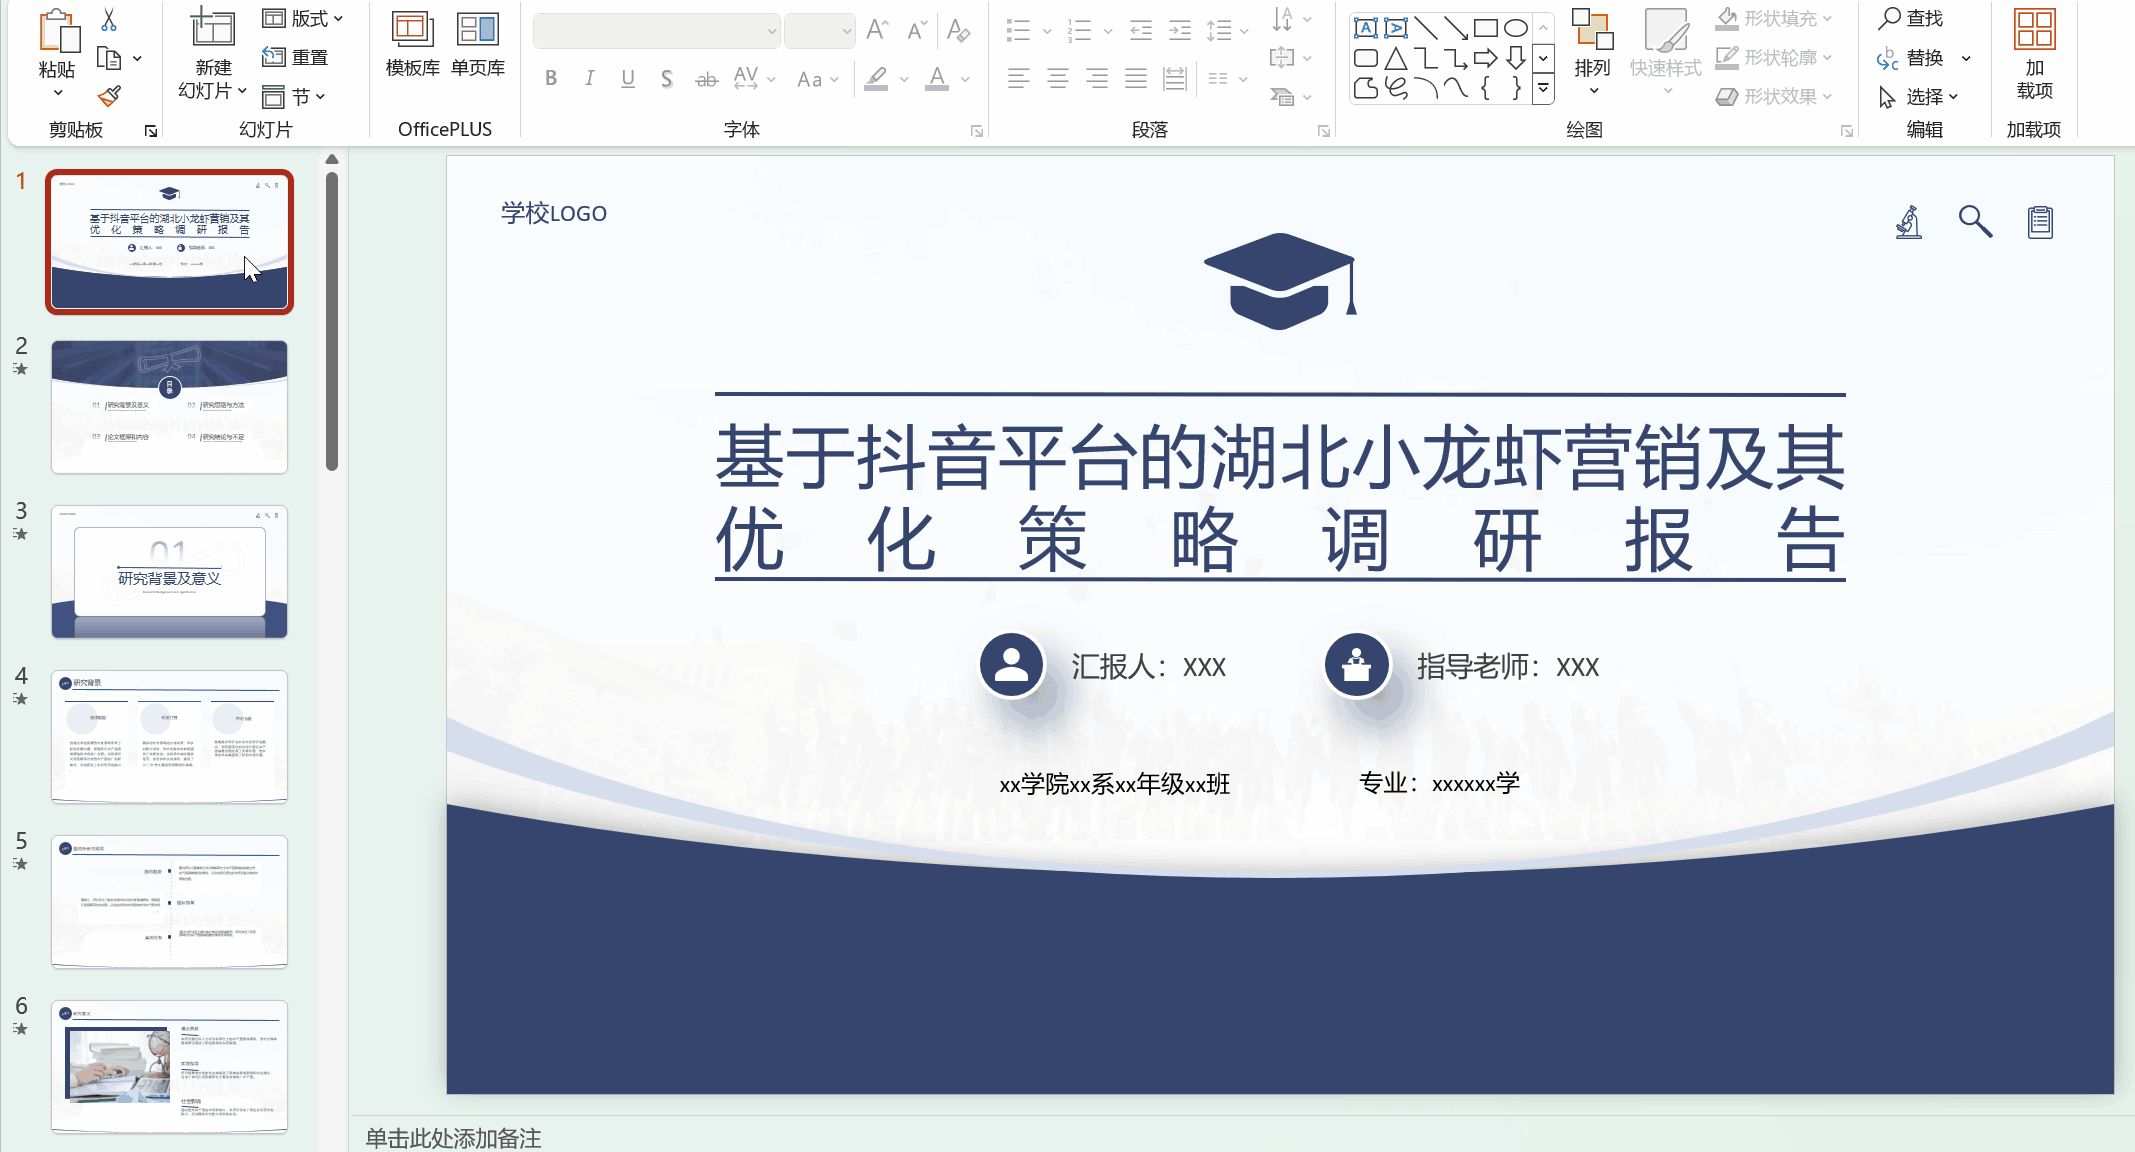Open the font name dropdown
Image resolution: width=2135 pixels, height=1152 pixels.
coord(771,31)
